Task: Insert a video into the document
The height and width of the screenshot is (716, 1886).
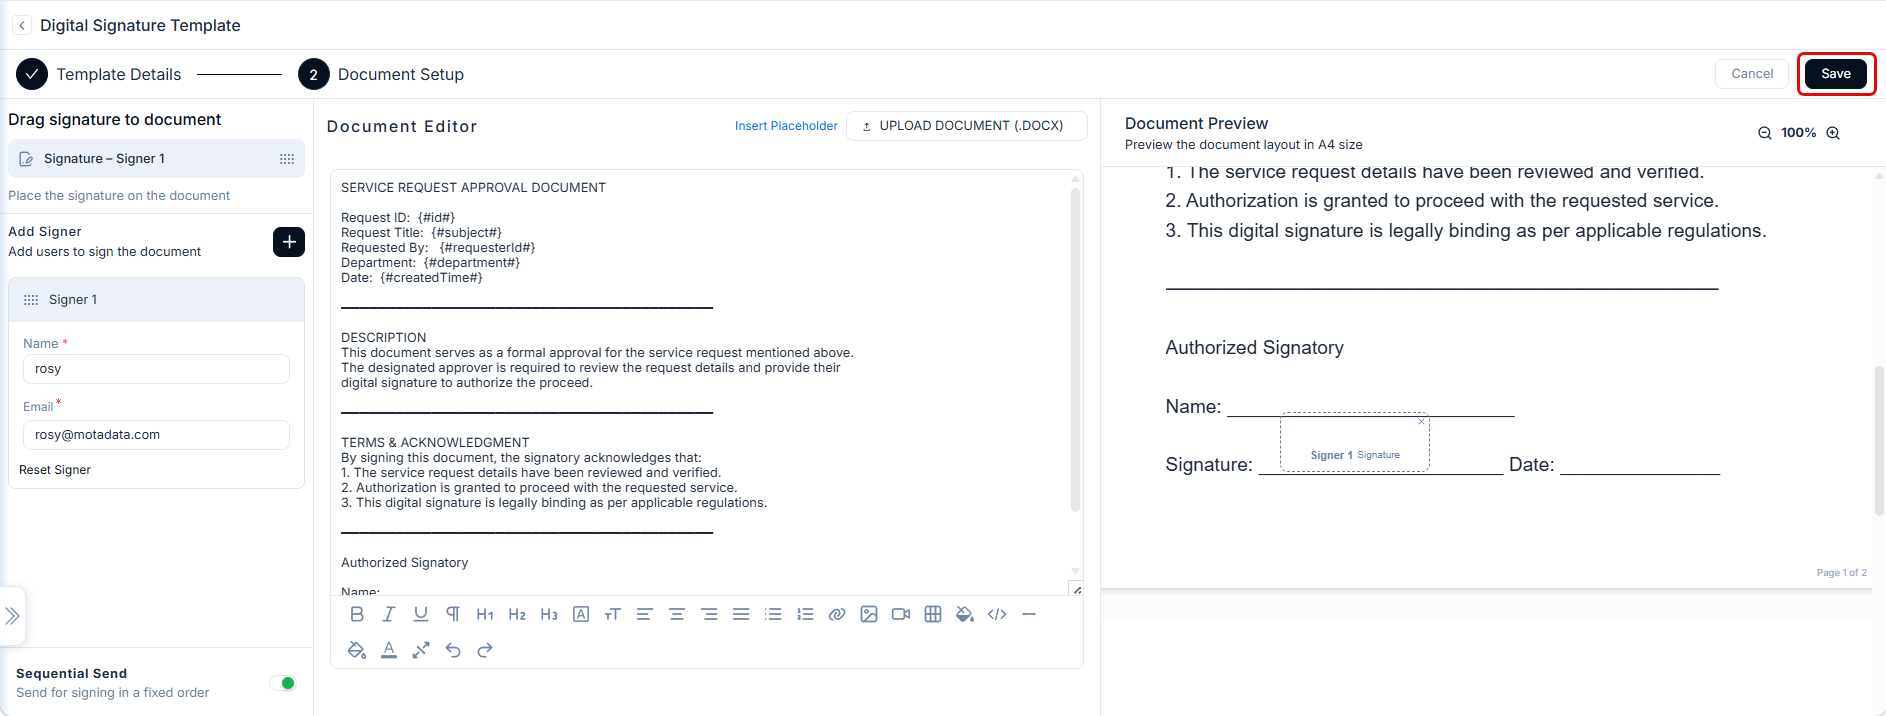Action: [901, 614]
